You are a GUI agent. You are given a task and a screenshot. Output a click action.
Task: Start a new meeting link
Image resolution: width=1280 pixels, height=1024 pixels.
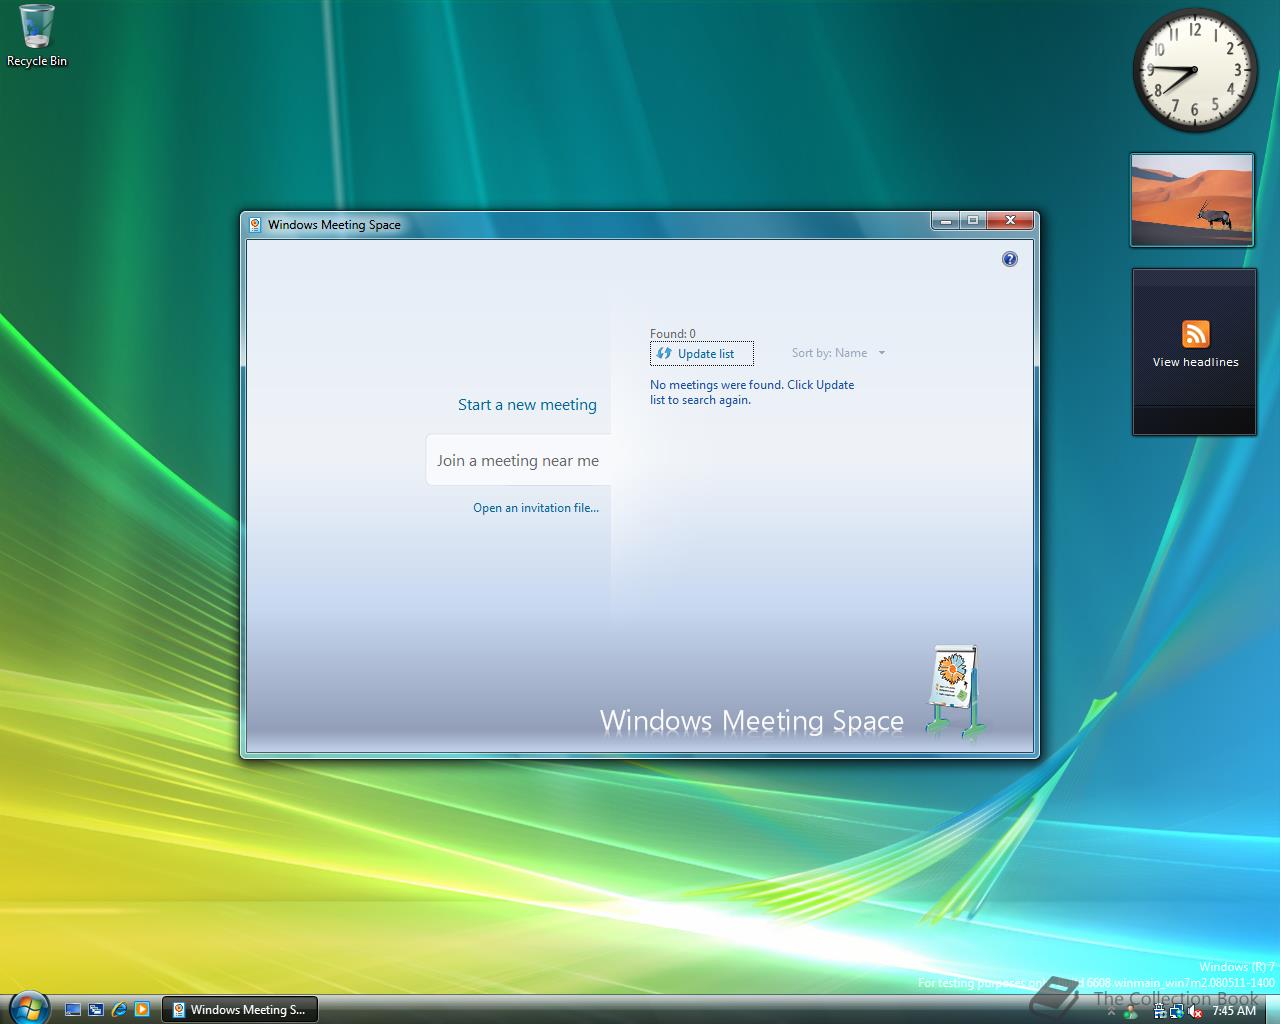(527, 405)
